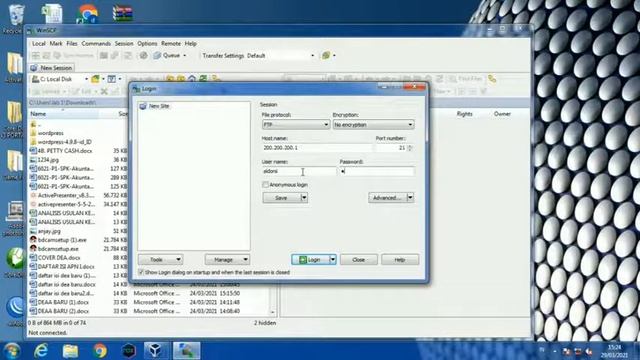Click the delete X icon in local toolbar

[104, 91]
